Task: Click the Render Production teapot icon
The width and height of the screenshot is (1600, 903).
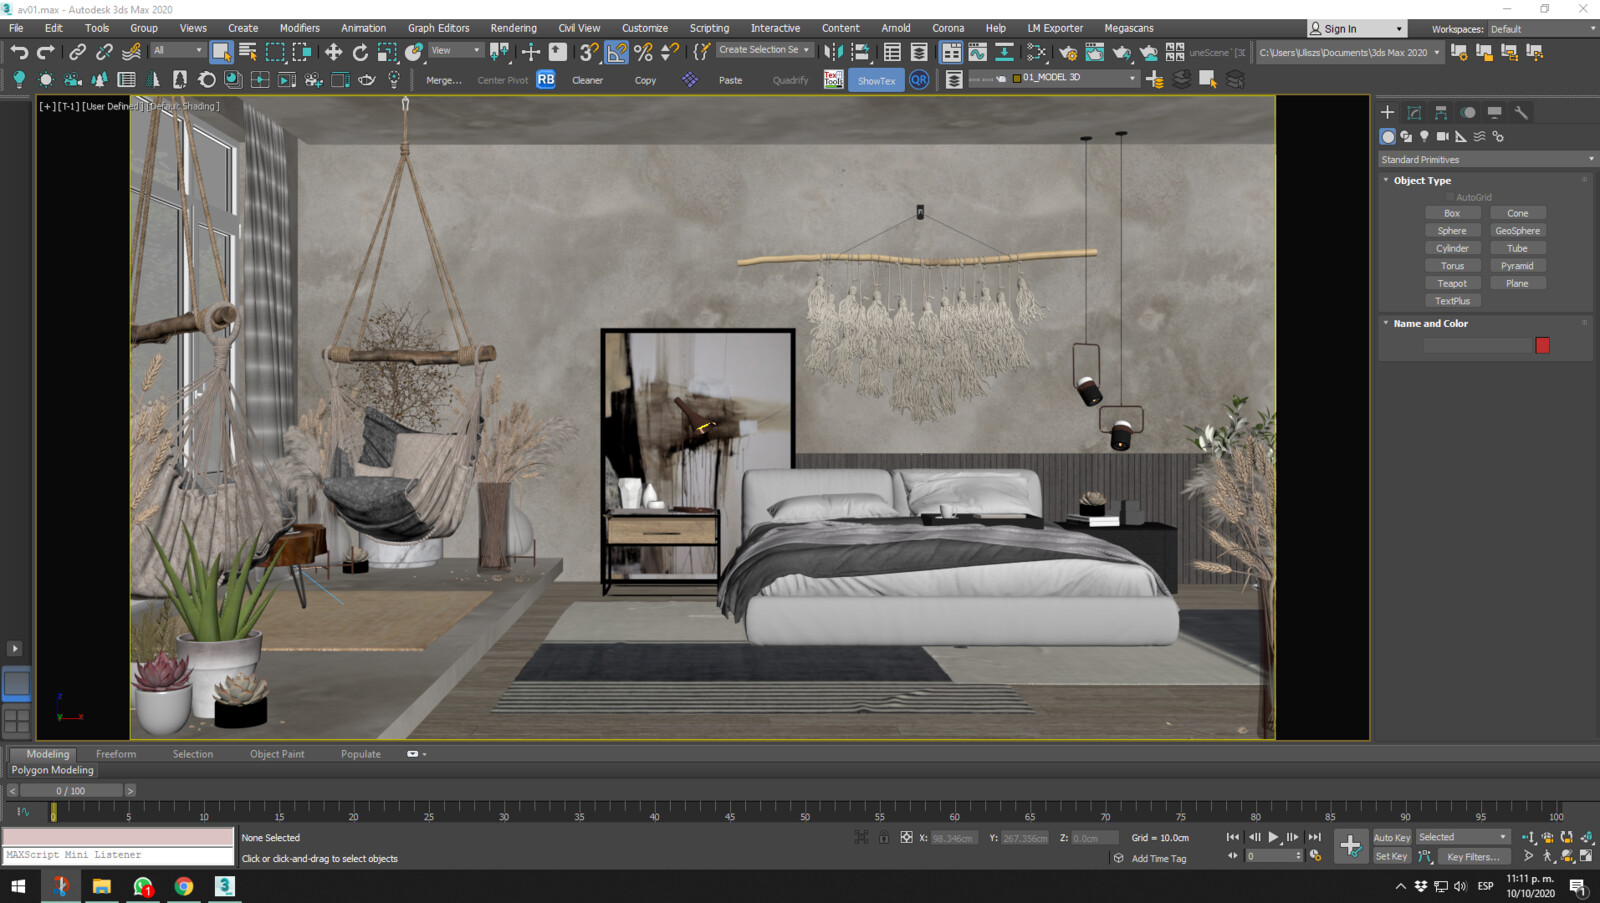Action: point(1122,52)
